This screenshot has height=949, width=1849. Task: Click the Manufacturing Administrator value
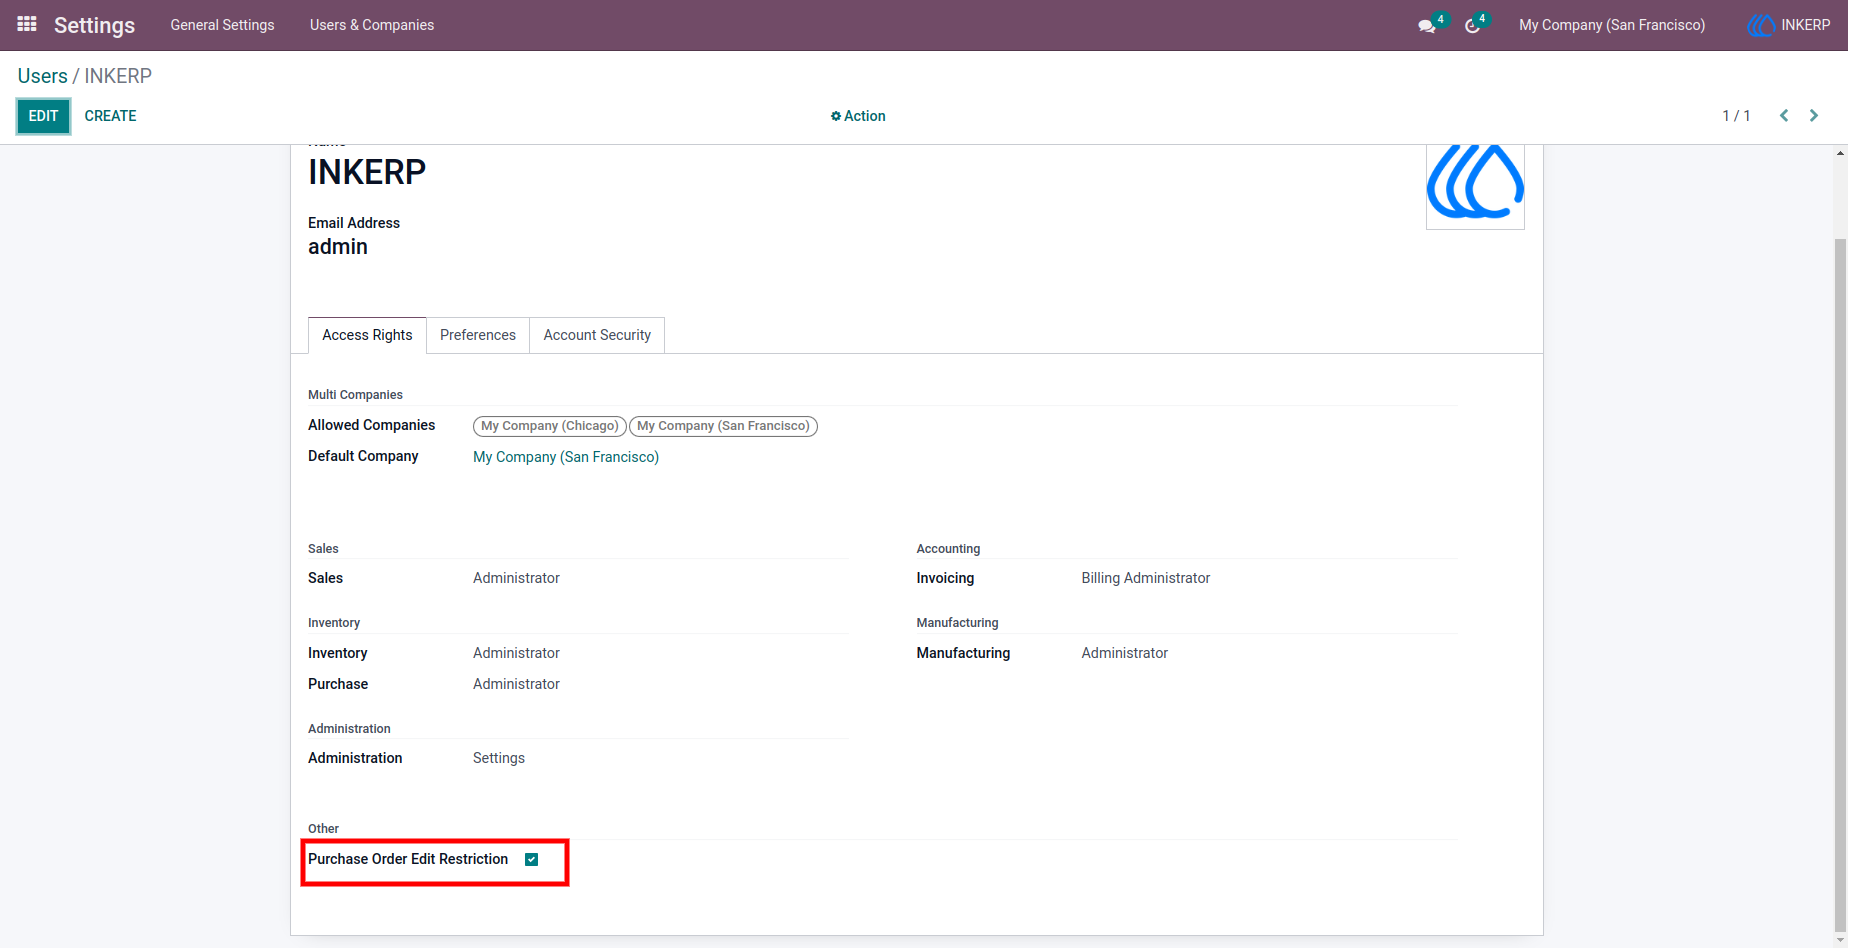coord(1124,653)
